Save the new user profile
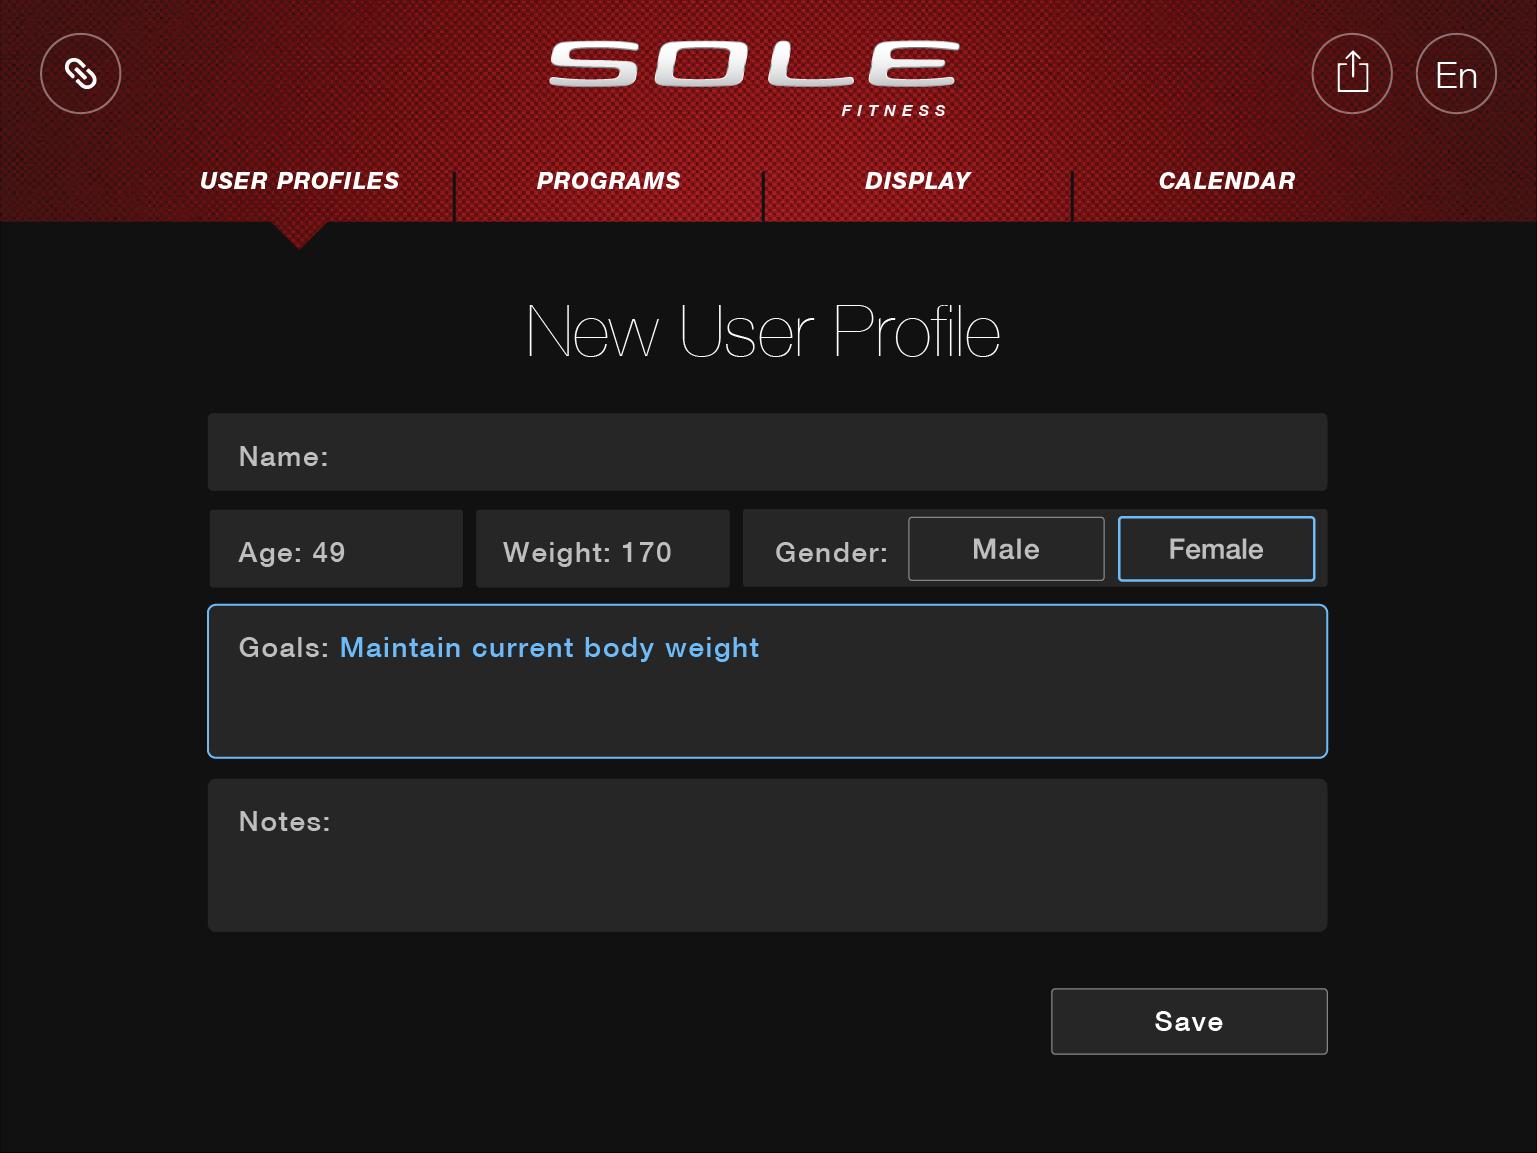Screen dimensions: 1537x1153 pos(1189,1021)
